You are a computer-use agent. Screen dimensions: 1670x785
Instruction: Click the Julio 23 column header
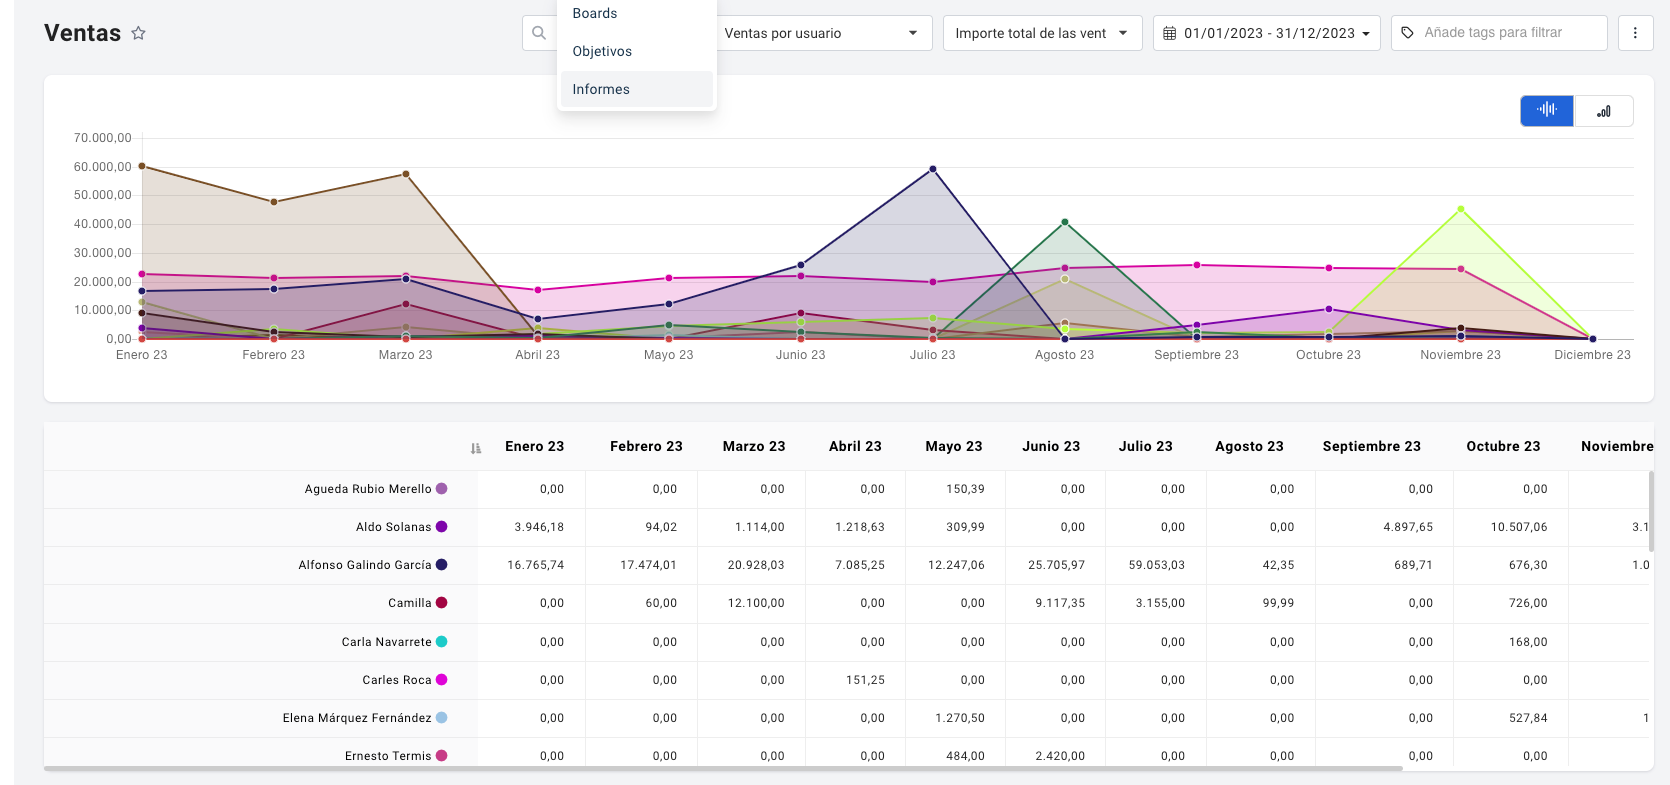click(x=1146, y=446)
